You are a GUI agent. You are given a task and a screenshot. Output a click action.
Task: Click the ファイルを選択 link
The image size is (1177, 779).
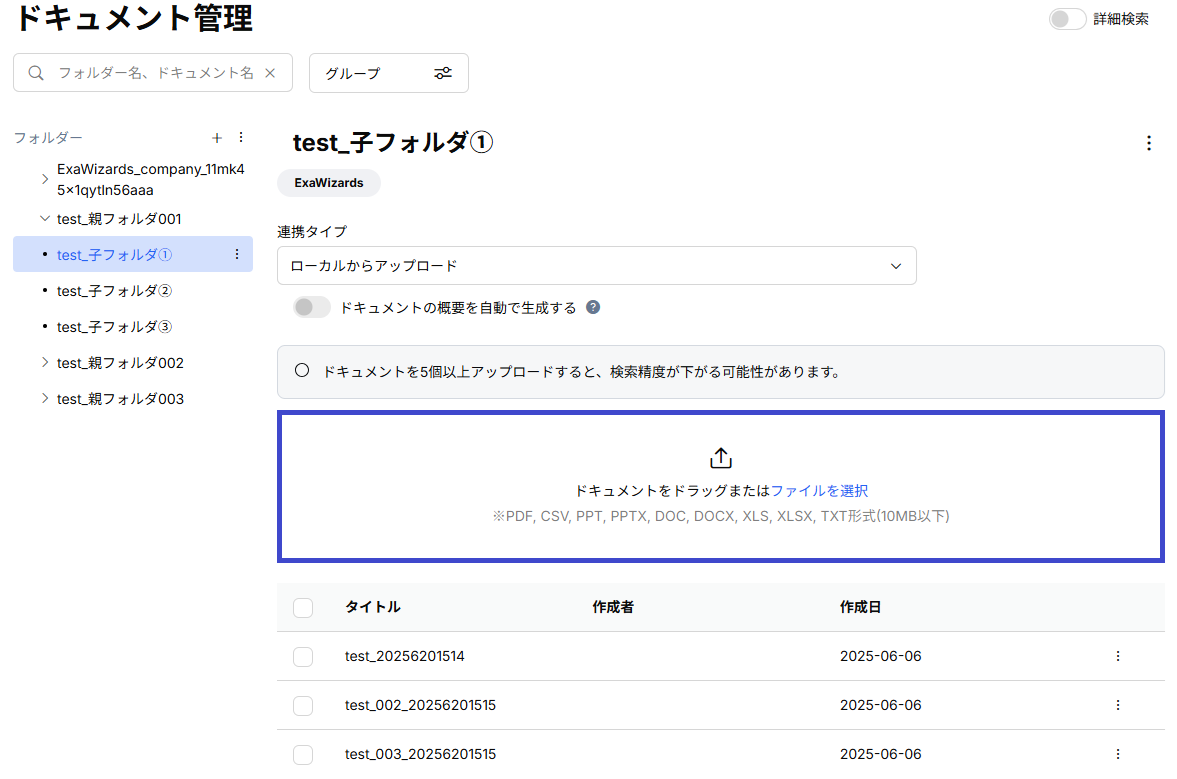(819, 491)
